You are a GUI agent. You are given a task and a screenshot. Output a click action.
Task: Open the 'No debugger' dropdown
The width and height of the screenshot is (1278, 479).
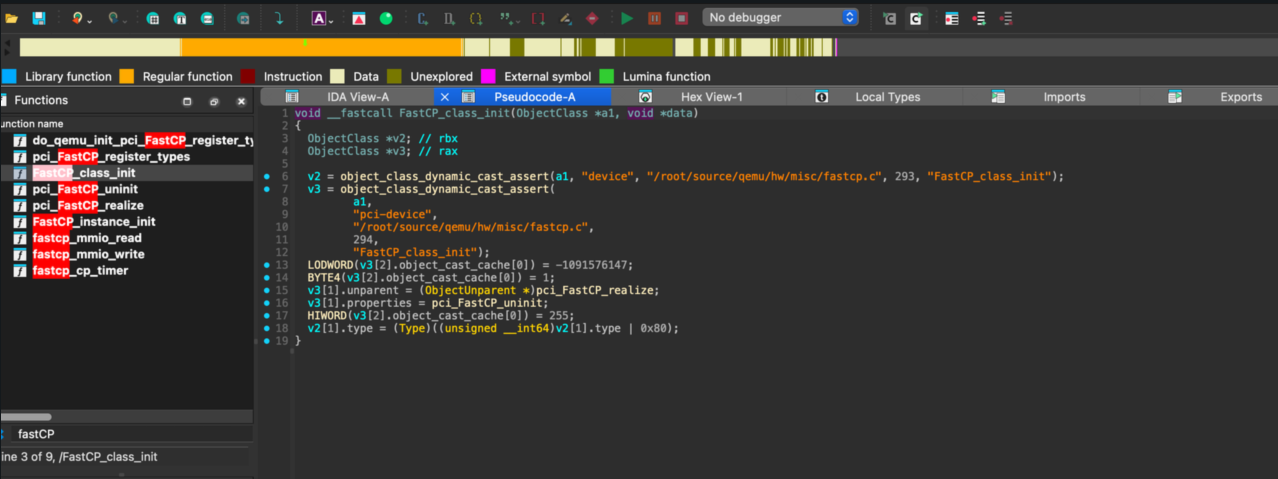[x=781, y=17]
